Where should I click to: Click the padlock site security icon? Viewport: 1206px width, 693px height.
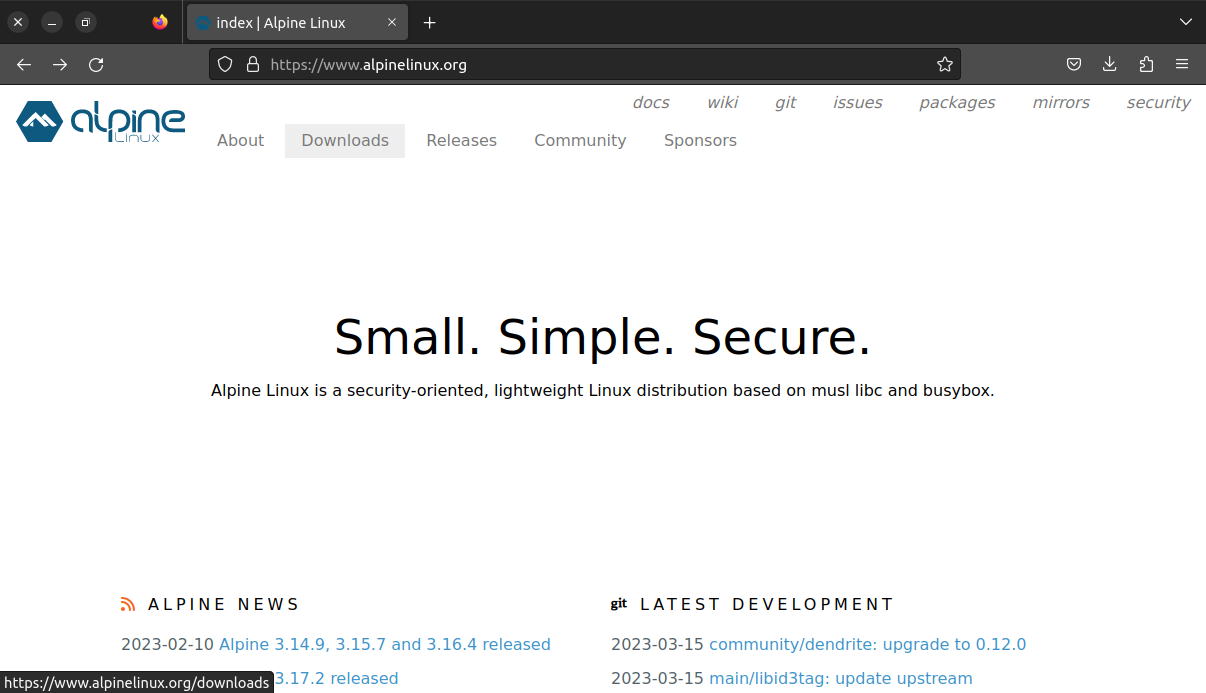pos(252,65)
